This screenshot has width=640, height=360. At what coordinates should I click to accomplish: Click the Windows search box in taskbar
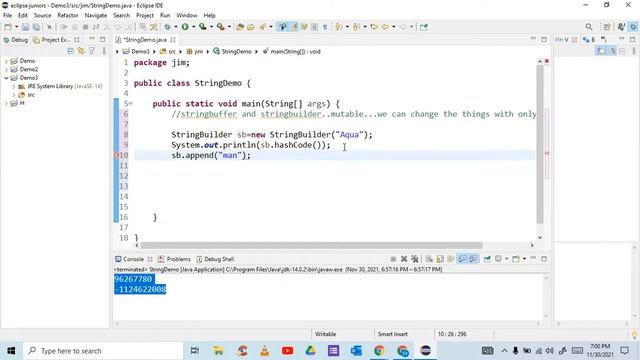tap(103, 351)
